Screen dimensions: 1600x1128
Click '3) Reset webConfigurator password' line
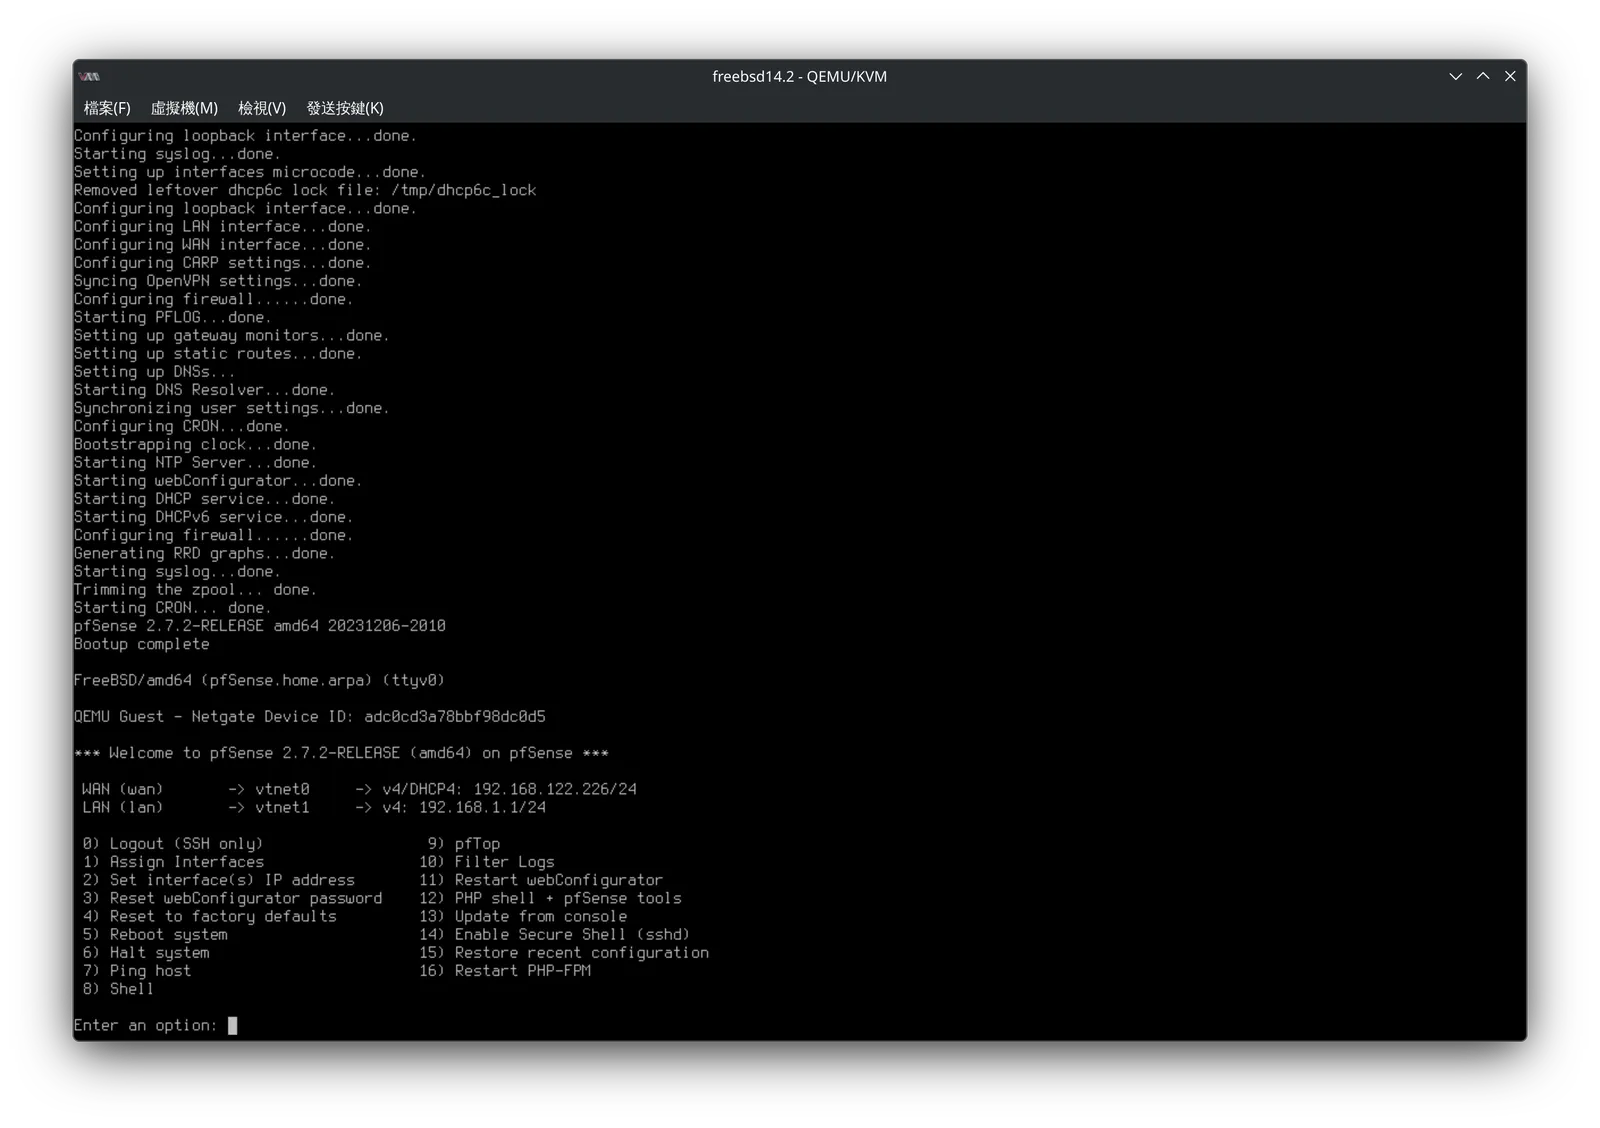(x=233, y=898)
